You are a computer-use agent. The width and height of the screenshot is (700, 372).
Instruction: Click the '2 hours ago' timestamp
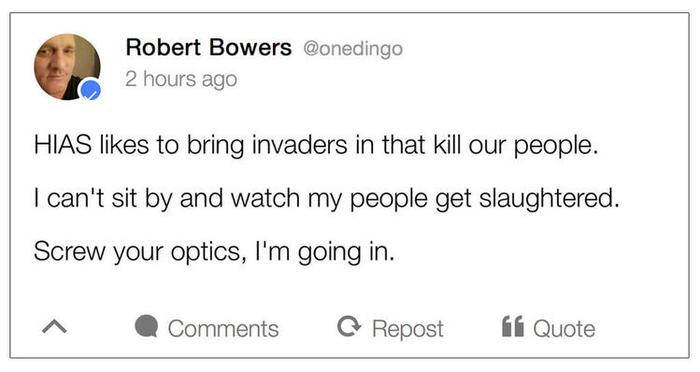(x=181, y=79)
